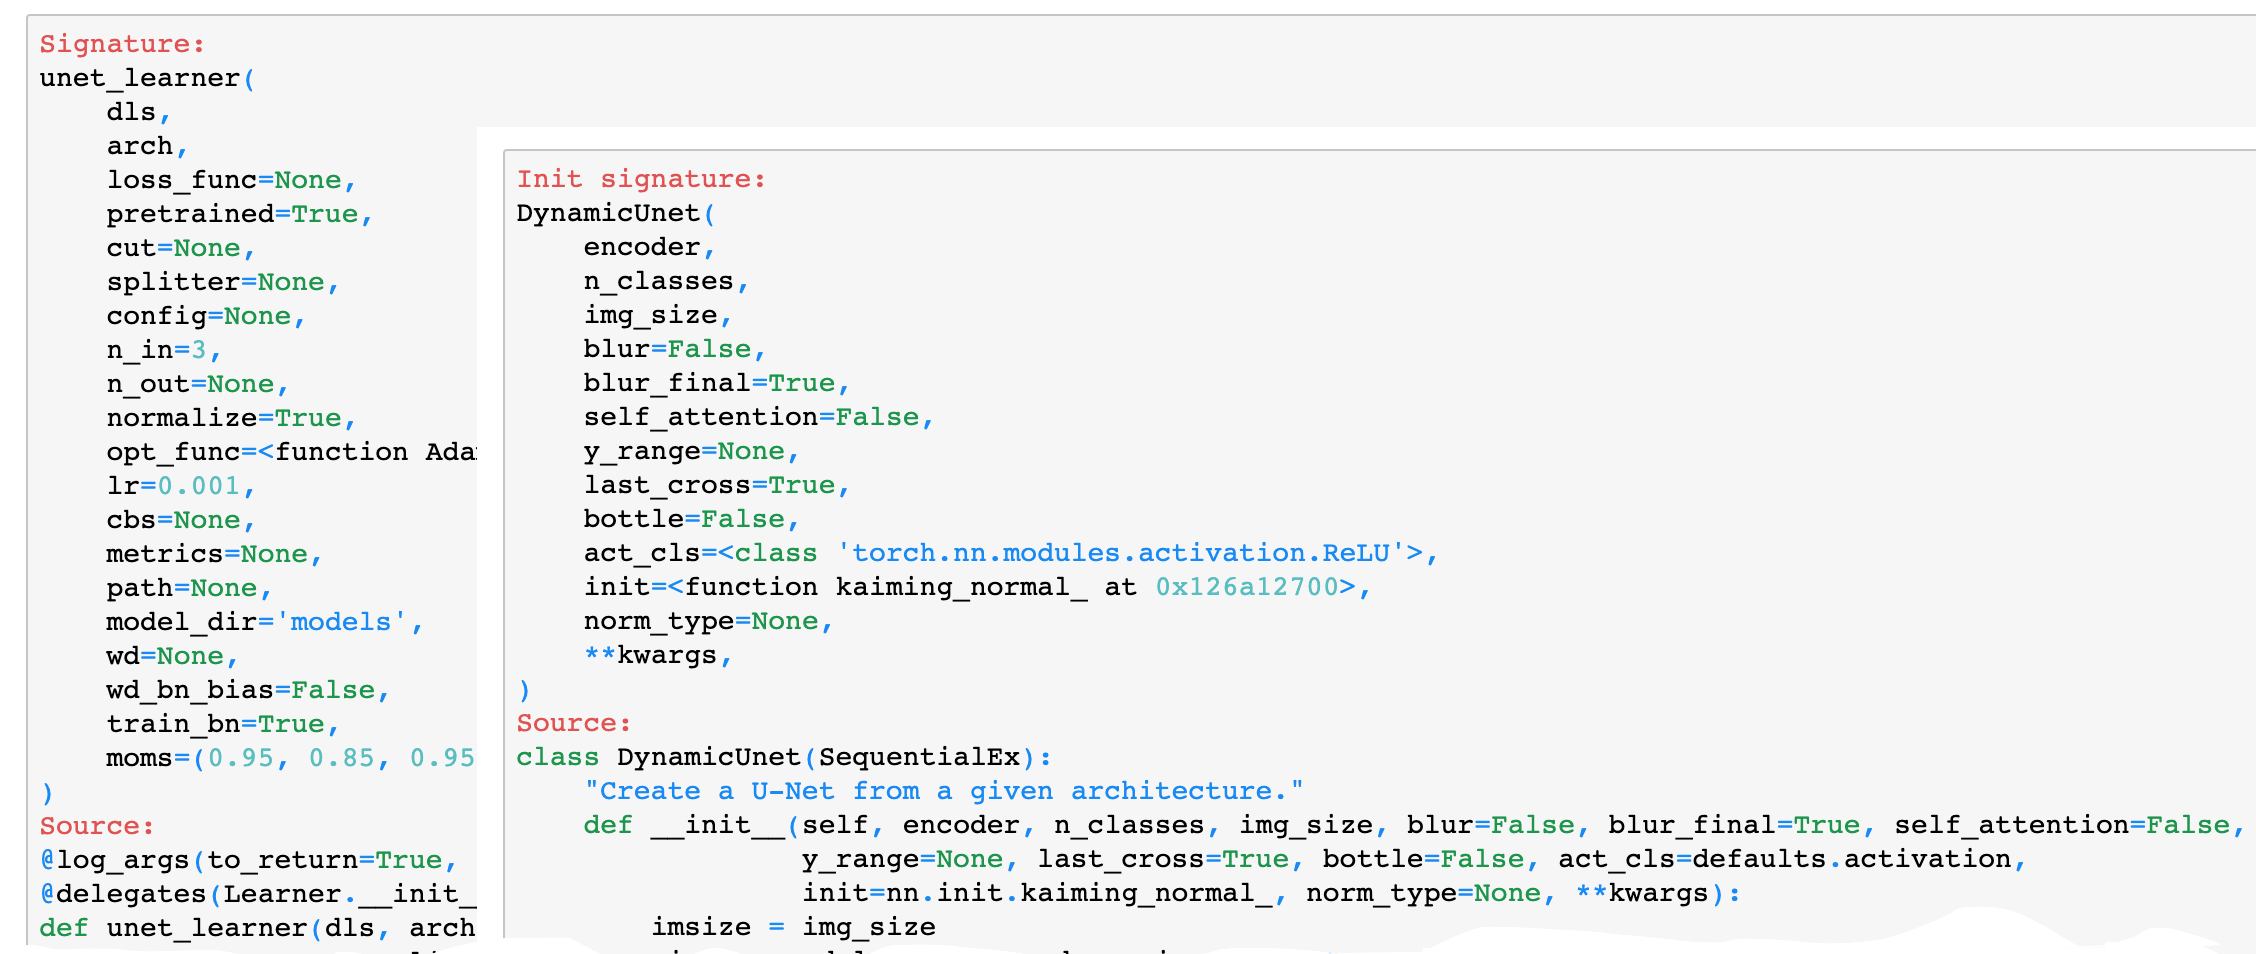2256x954 pixels.
Task: Click the left panel 'Source:' heading
Action: click(x=97, y=826)
